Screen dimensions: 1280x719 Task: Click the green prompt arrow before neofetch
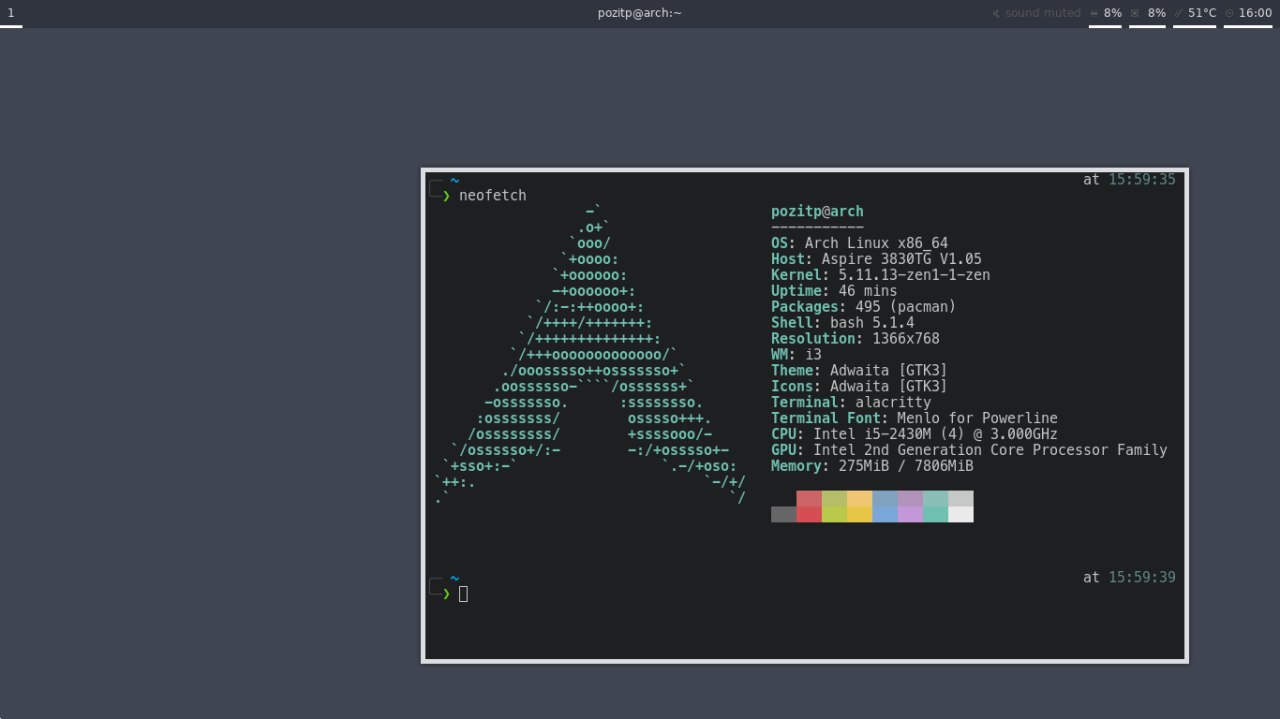[446, 196]
